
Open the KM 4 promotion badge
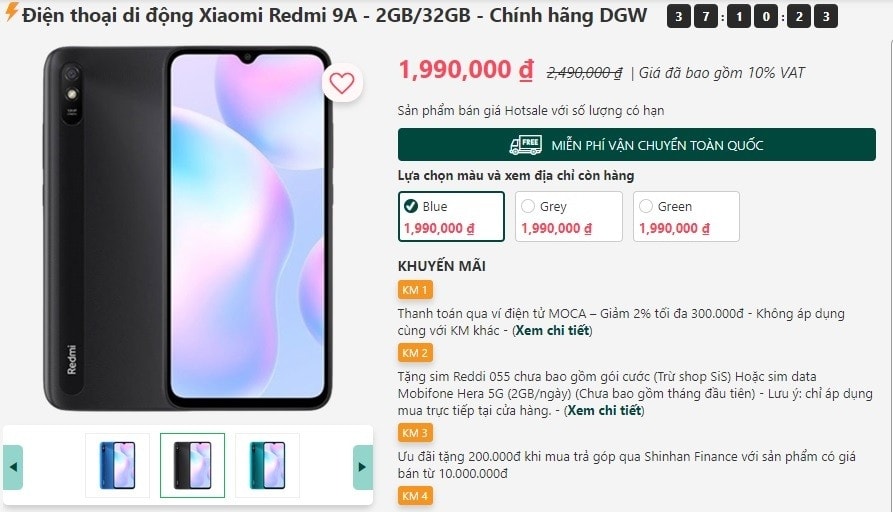click(x=415, y=495)
